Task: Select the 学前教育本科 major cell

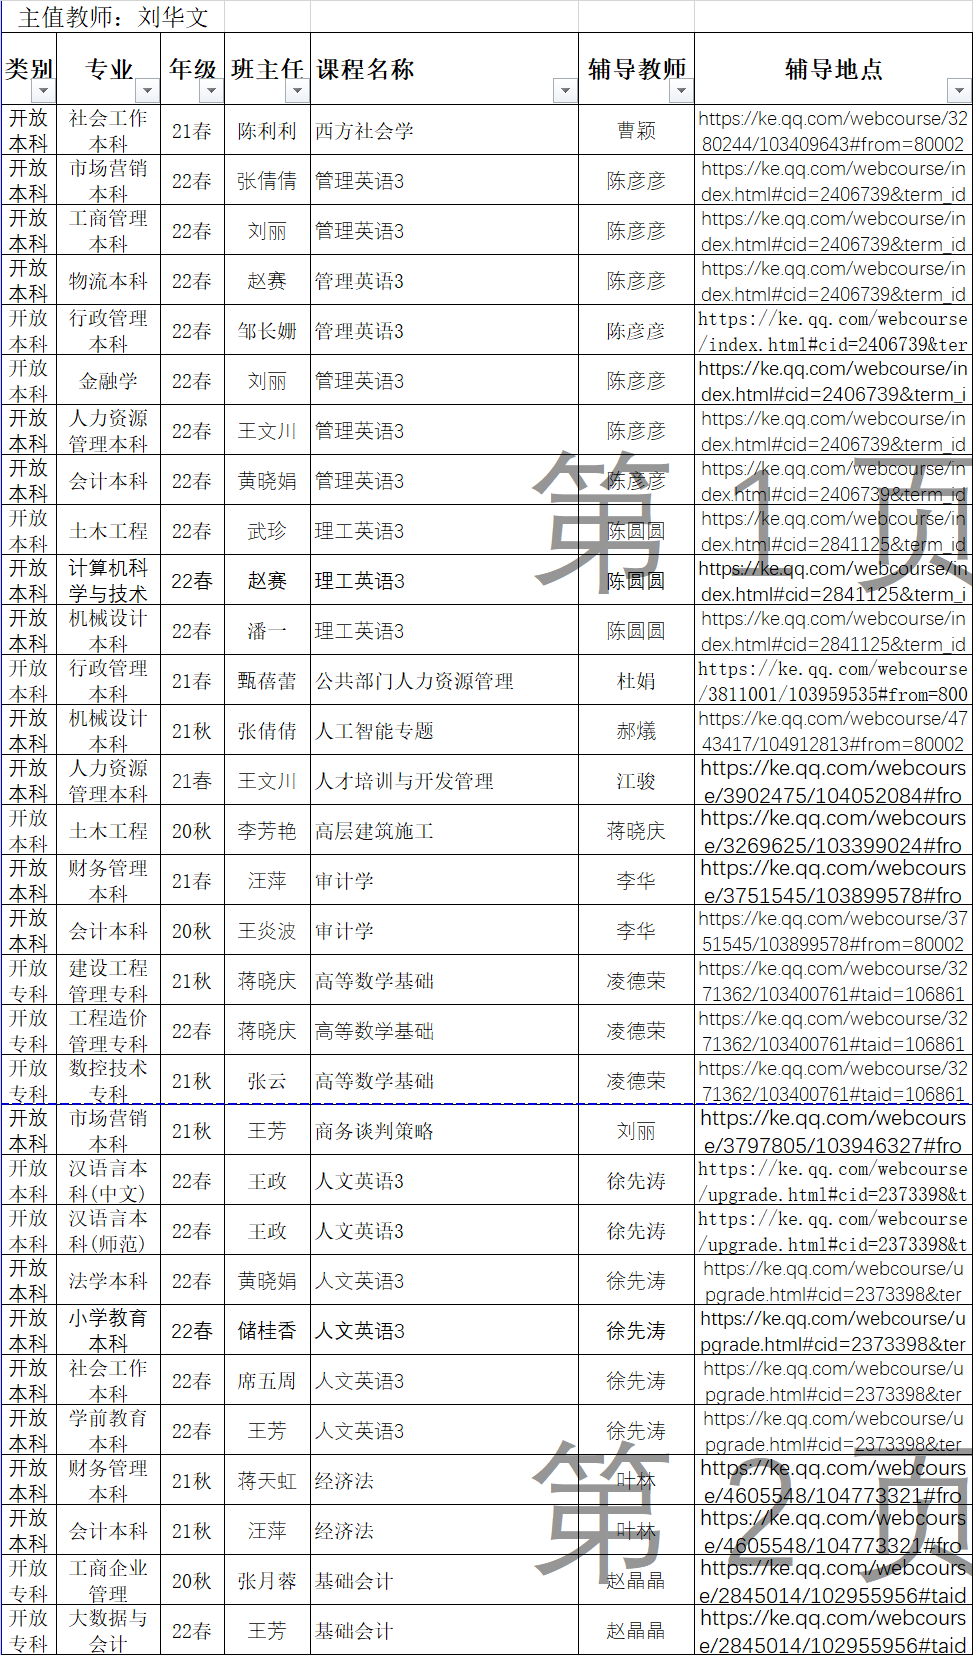Action: [x=108, y=1430]
